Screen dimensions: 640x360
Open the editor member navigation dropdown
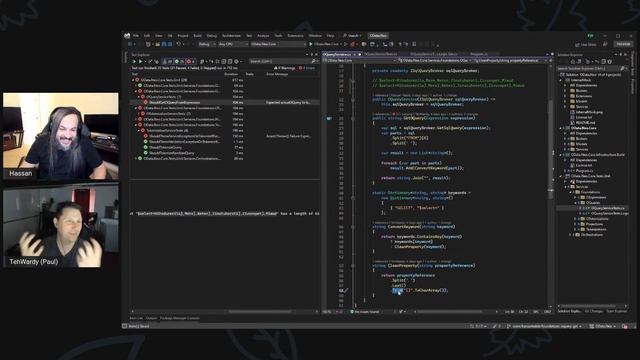coord(512,61)
